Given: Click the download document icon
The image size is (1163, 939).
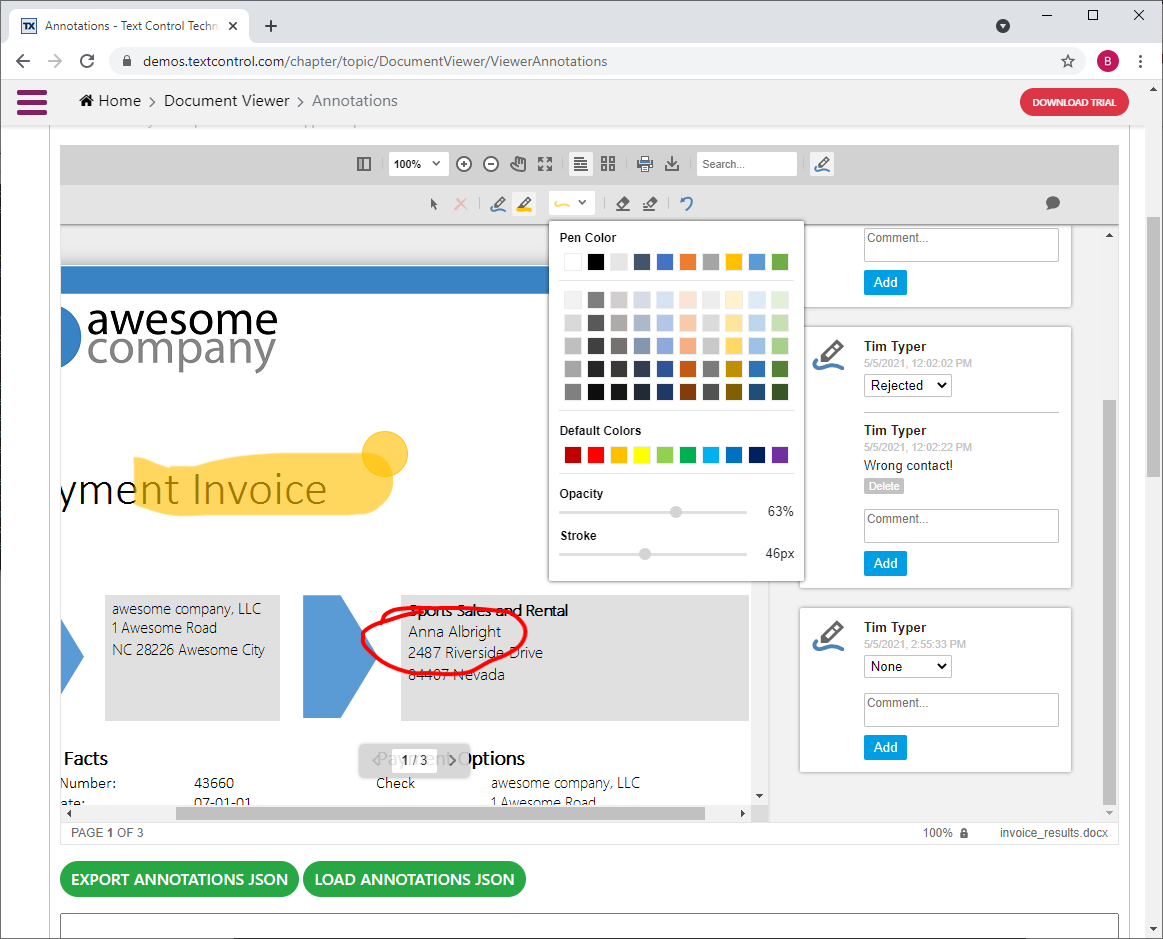Looking at the screenshot, I should click(x=672, y=163).
